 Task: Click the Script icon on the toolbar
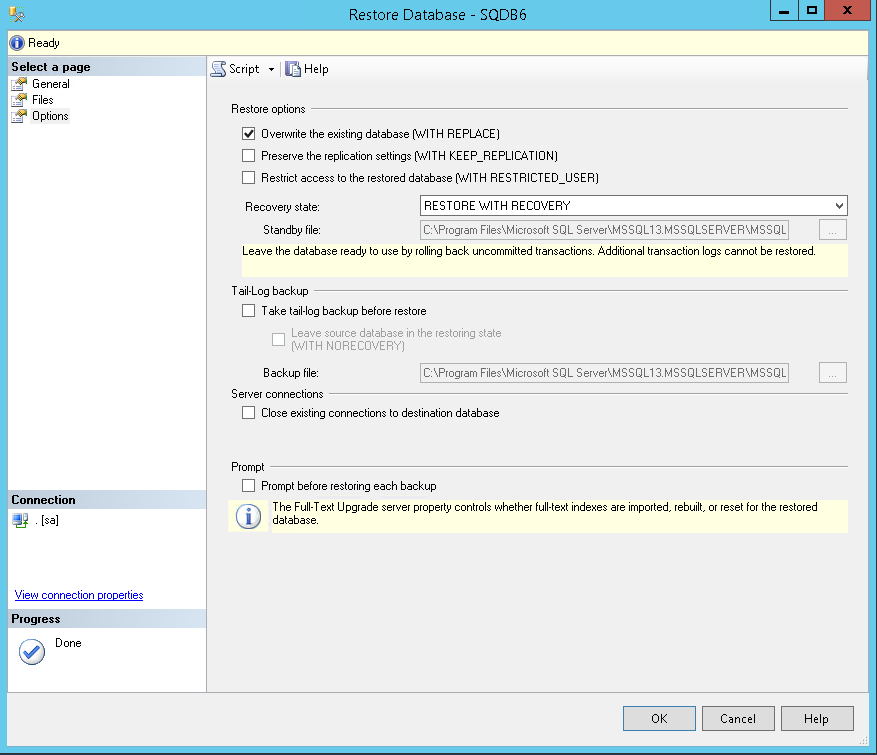tap(220, 68)
